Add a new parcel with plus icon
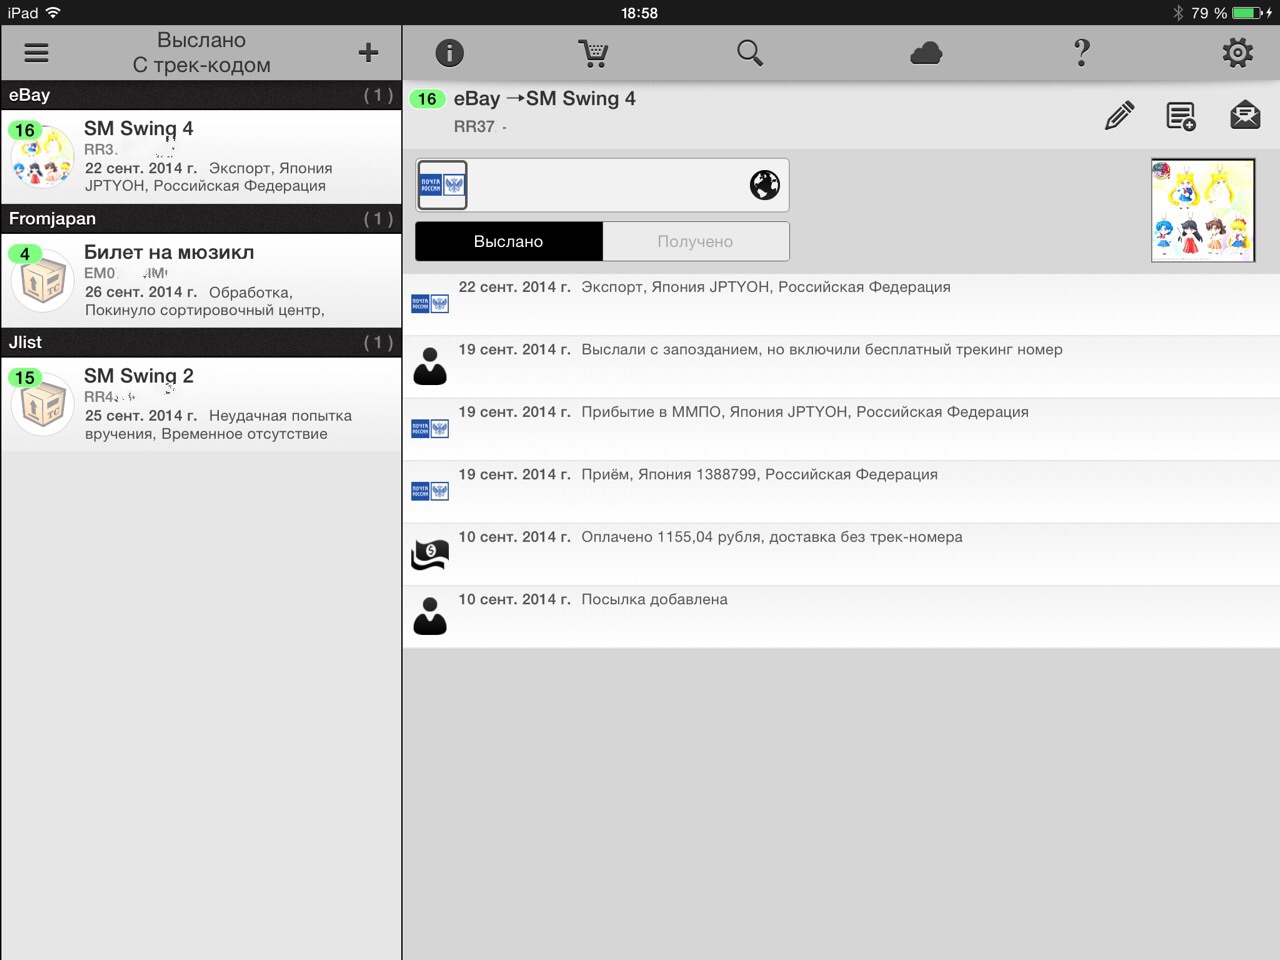Viewport: 1280px width, 960px height. pyautogui.click(x=368, y=53)
